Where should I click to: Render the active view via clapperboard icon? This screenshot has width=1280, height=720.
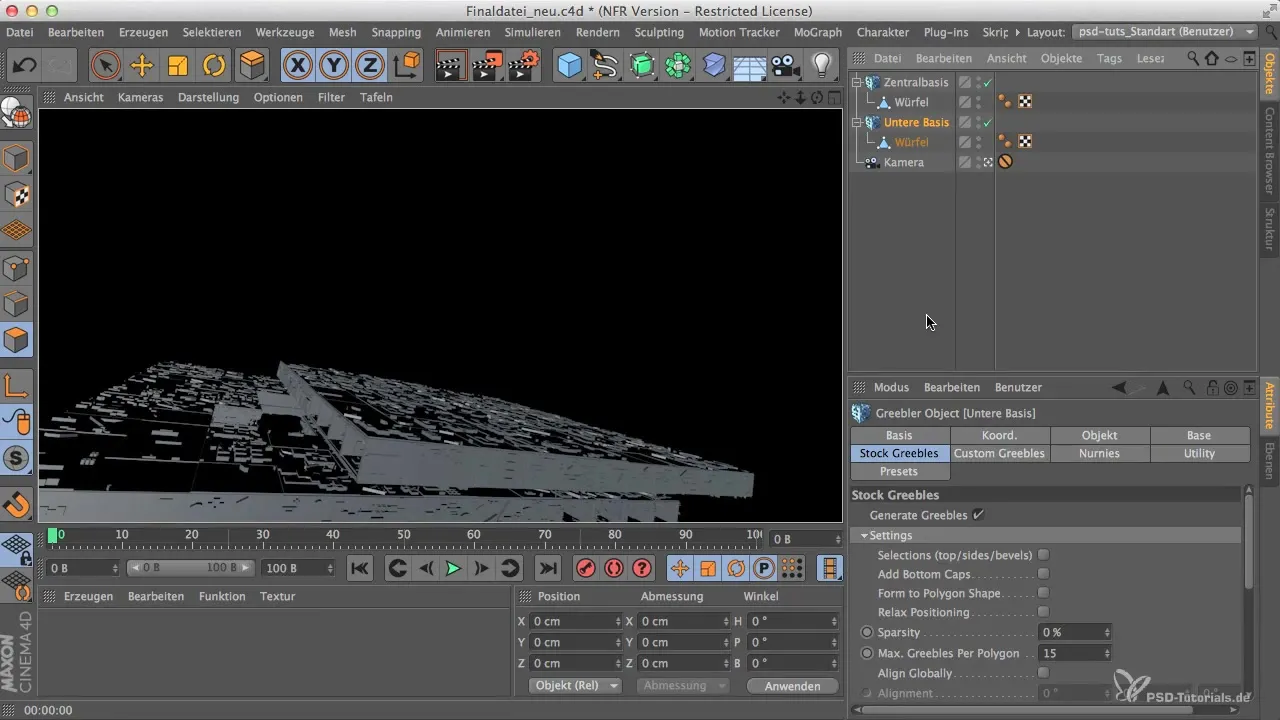452,66
